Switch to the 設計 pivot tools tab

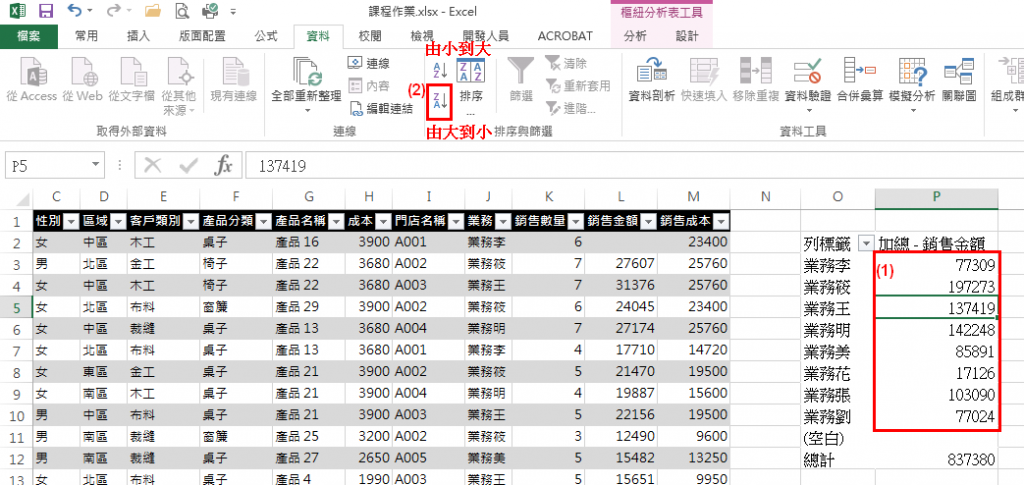pos(686,36)
